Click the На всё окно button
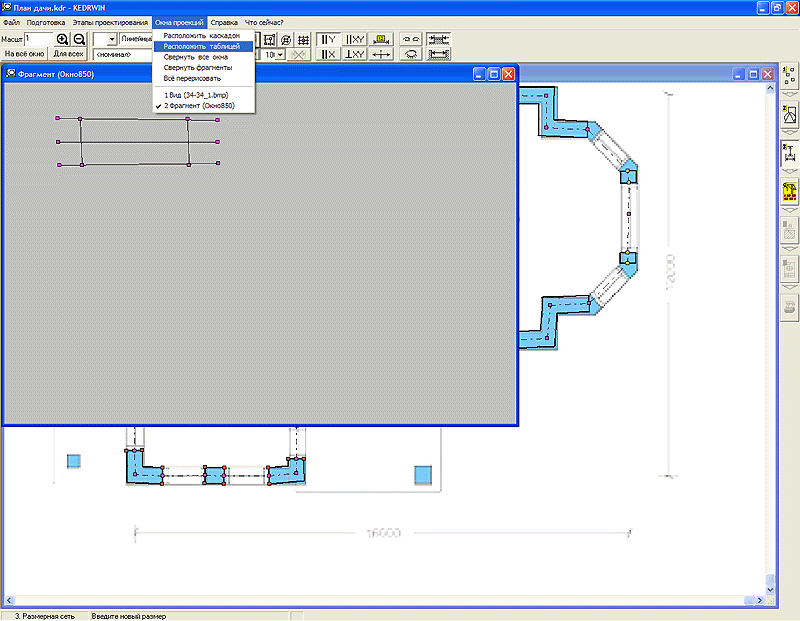Image resolution: width=800 pixels, height=621 pixels. (x=24, y=54)
